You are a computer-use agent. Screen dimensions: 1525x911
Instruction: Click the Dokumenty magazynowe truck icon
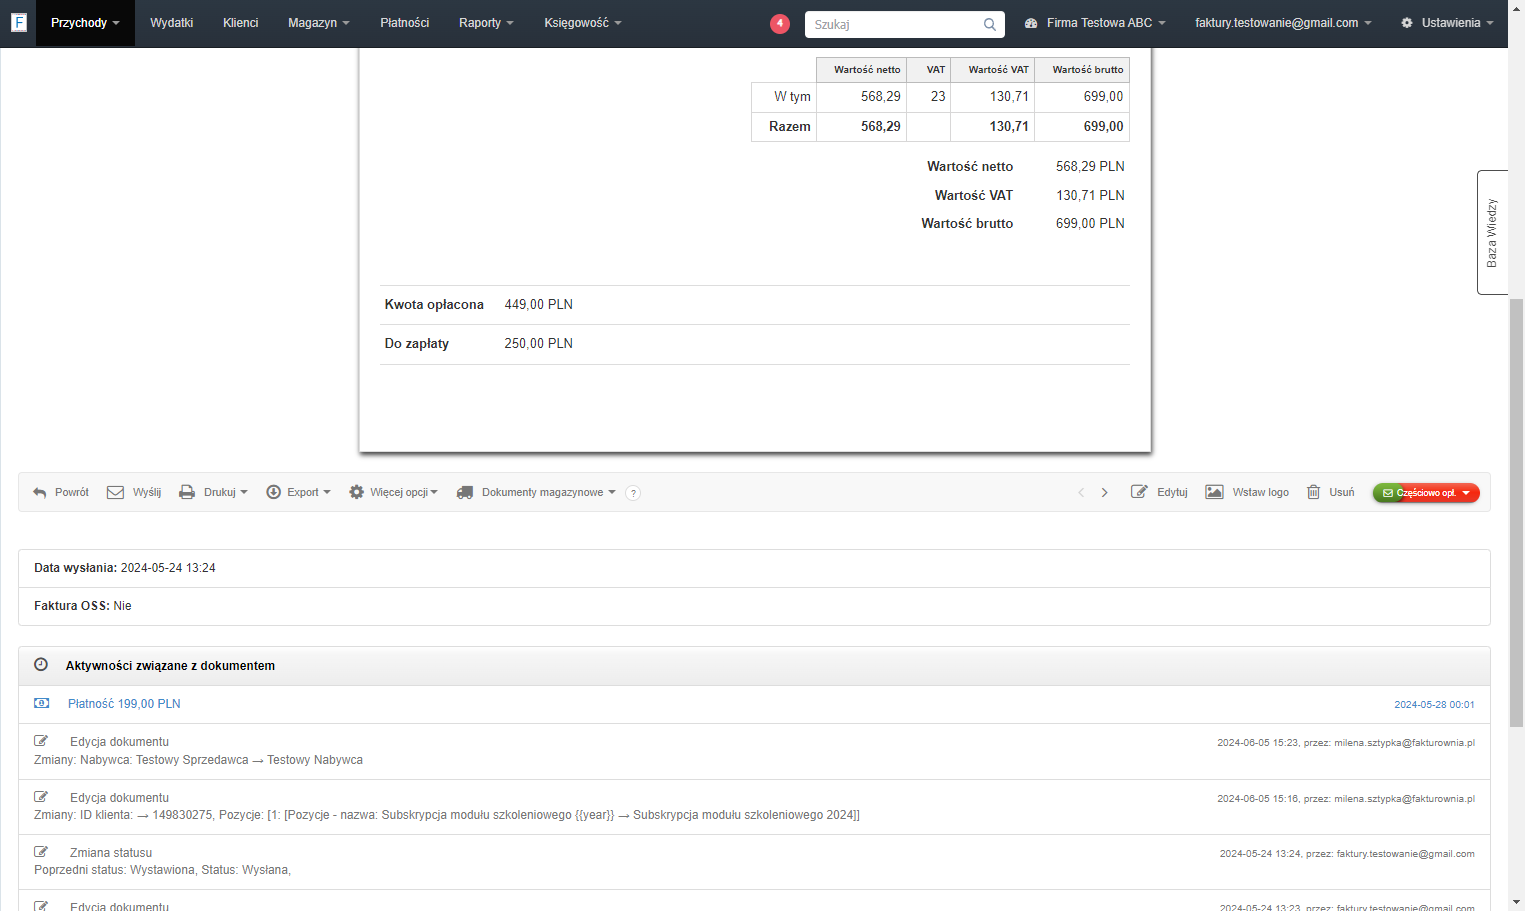coord(465,492)
